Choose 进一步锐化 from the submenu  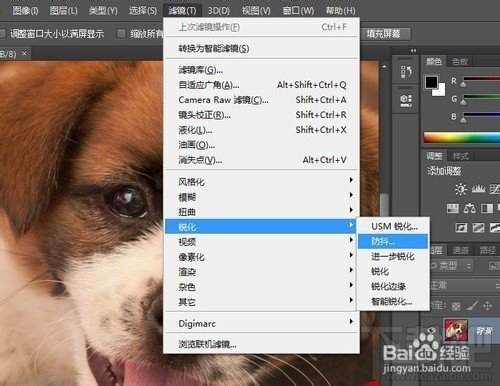(393, 256)
